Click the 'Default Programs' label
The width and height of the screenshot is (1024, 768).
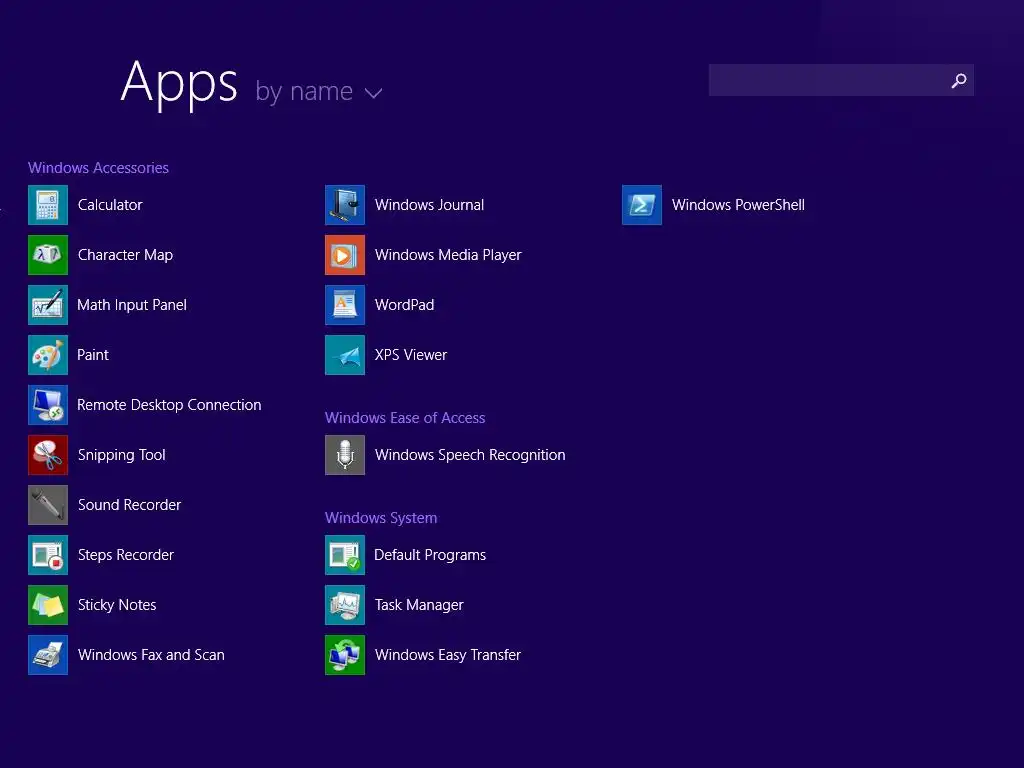[x=430, y=555]
